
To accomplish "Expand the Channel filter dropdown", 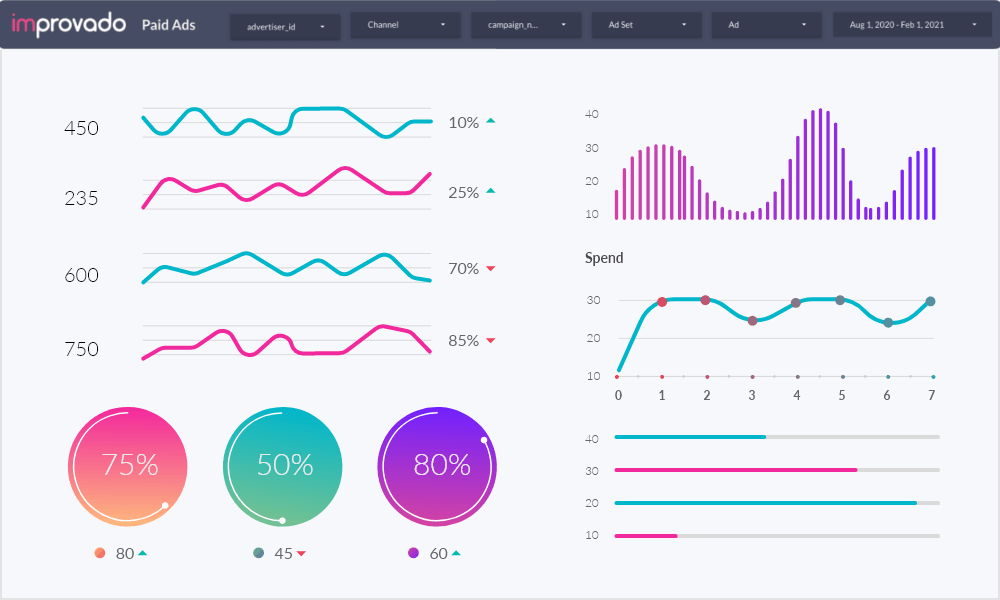I will [405, 25].
